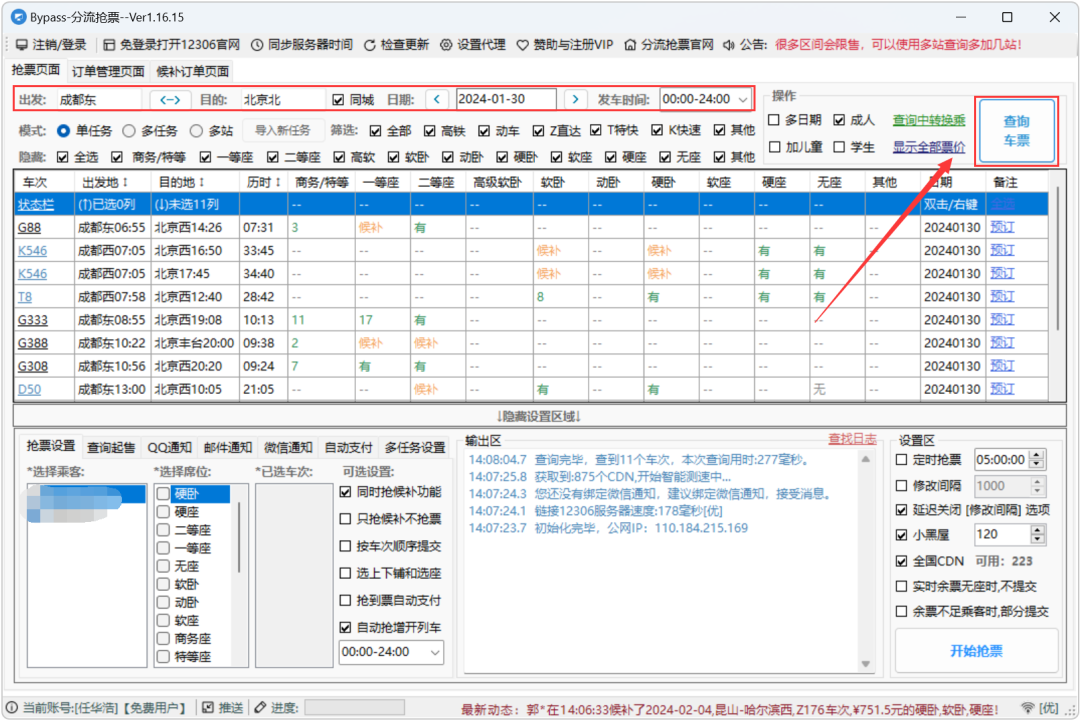Viewport: 1080px width, 721px height.
Task: Click the 注销/登录 login icon
Action: (x=21, y=45)
